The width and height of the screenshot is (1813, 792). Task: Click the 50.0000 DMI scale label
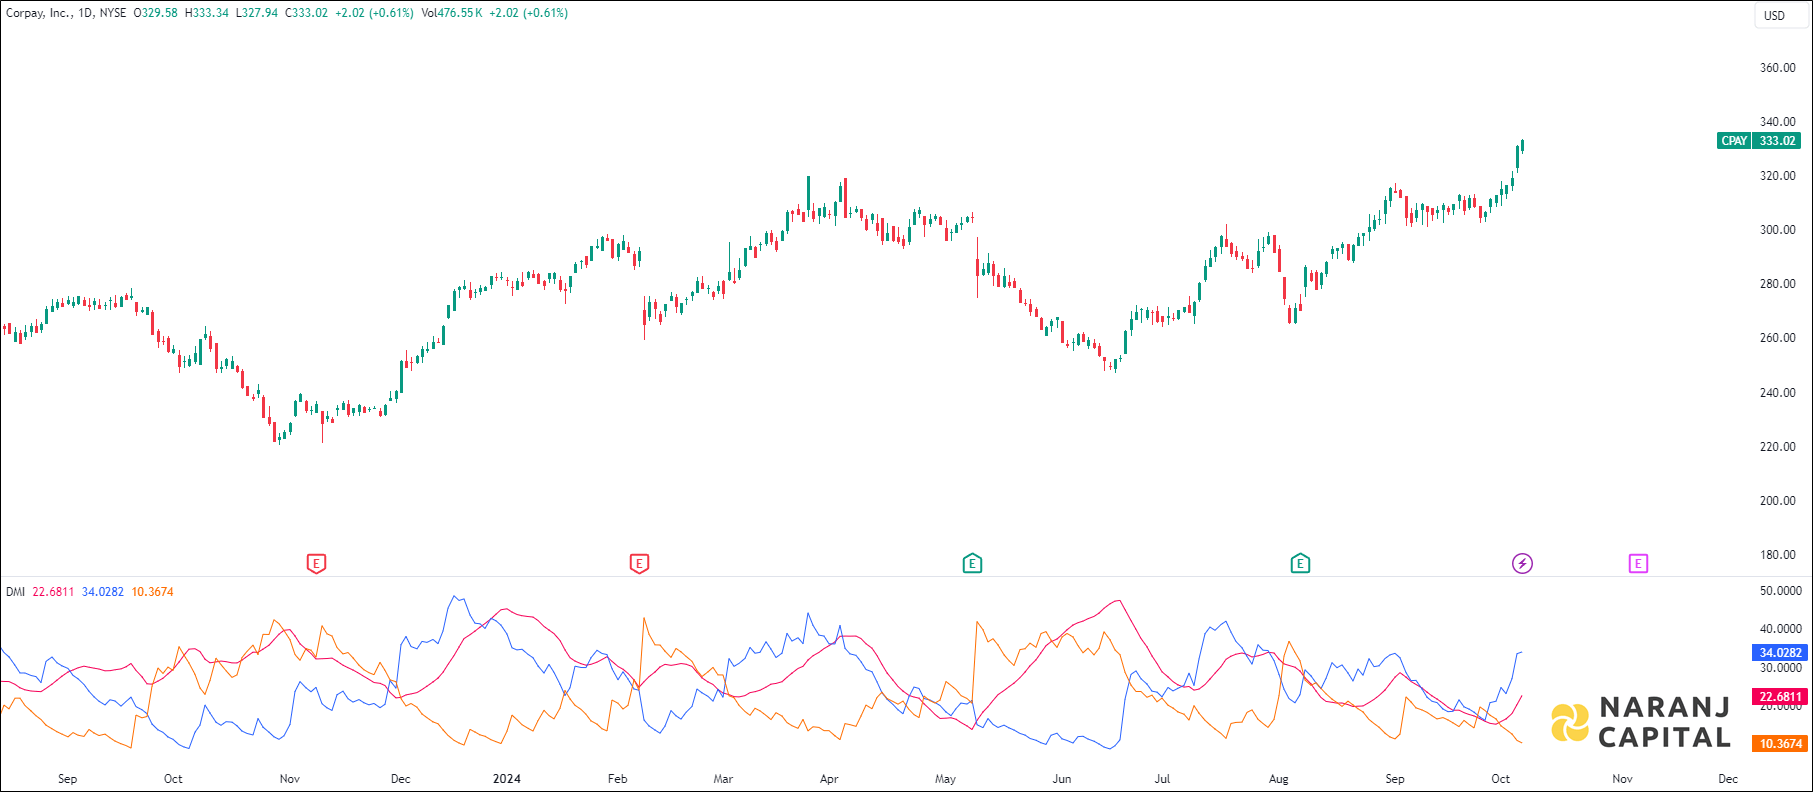click(x=1780, y=591)
